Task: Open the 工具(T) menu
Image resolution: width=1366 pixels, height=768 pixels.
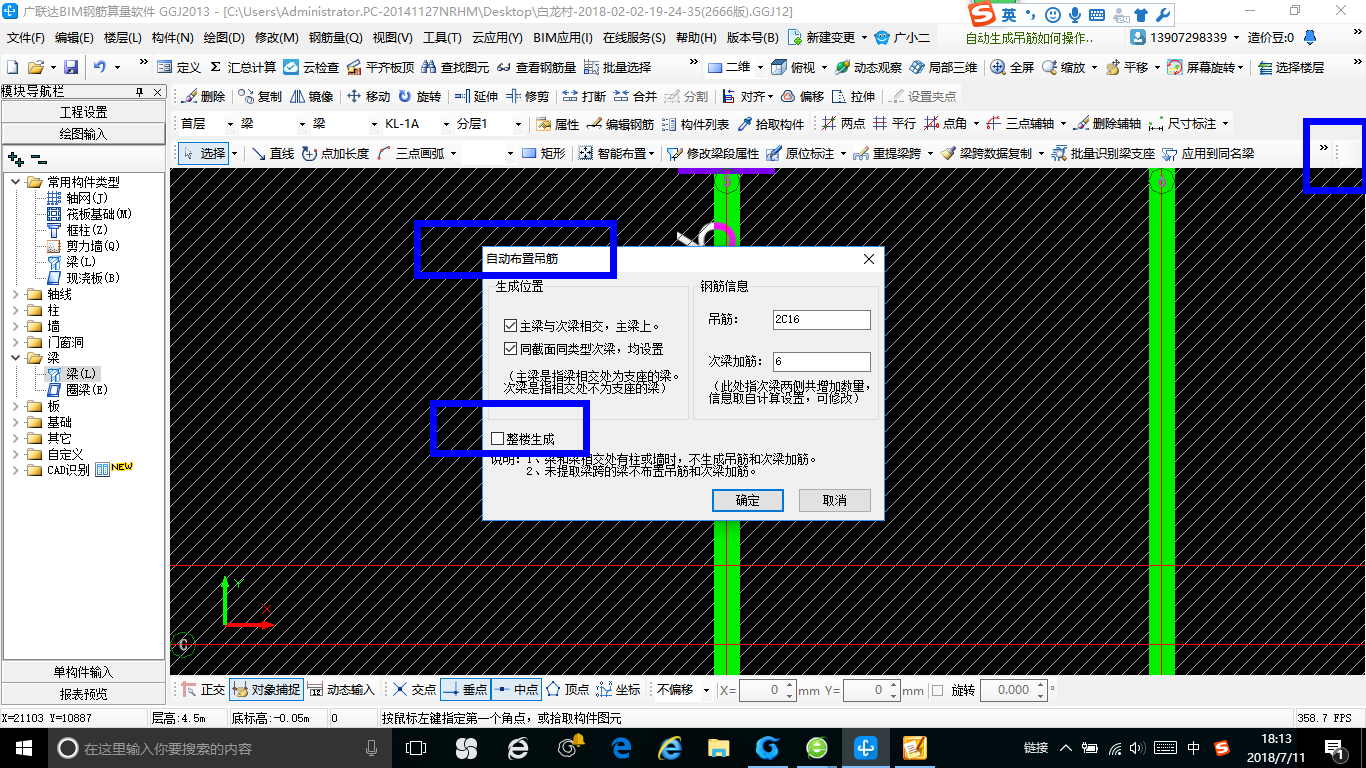Action: [x=442, y=37]
